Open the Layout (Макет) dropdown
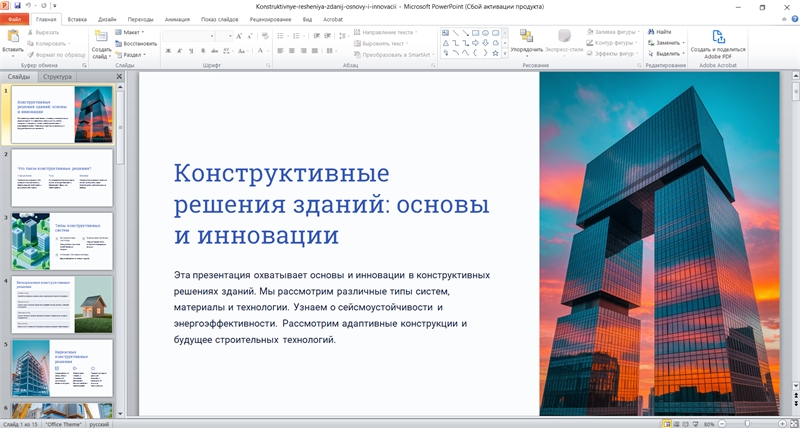800x428 pixels. (x=130, y=32)
